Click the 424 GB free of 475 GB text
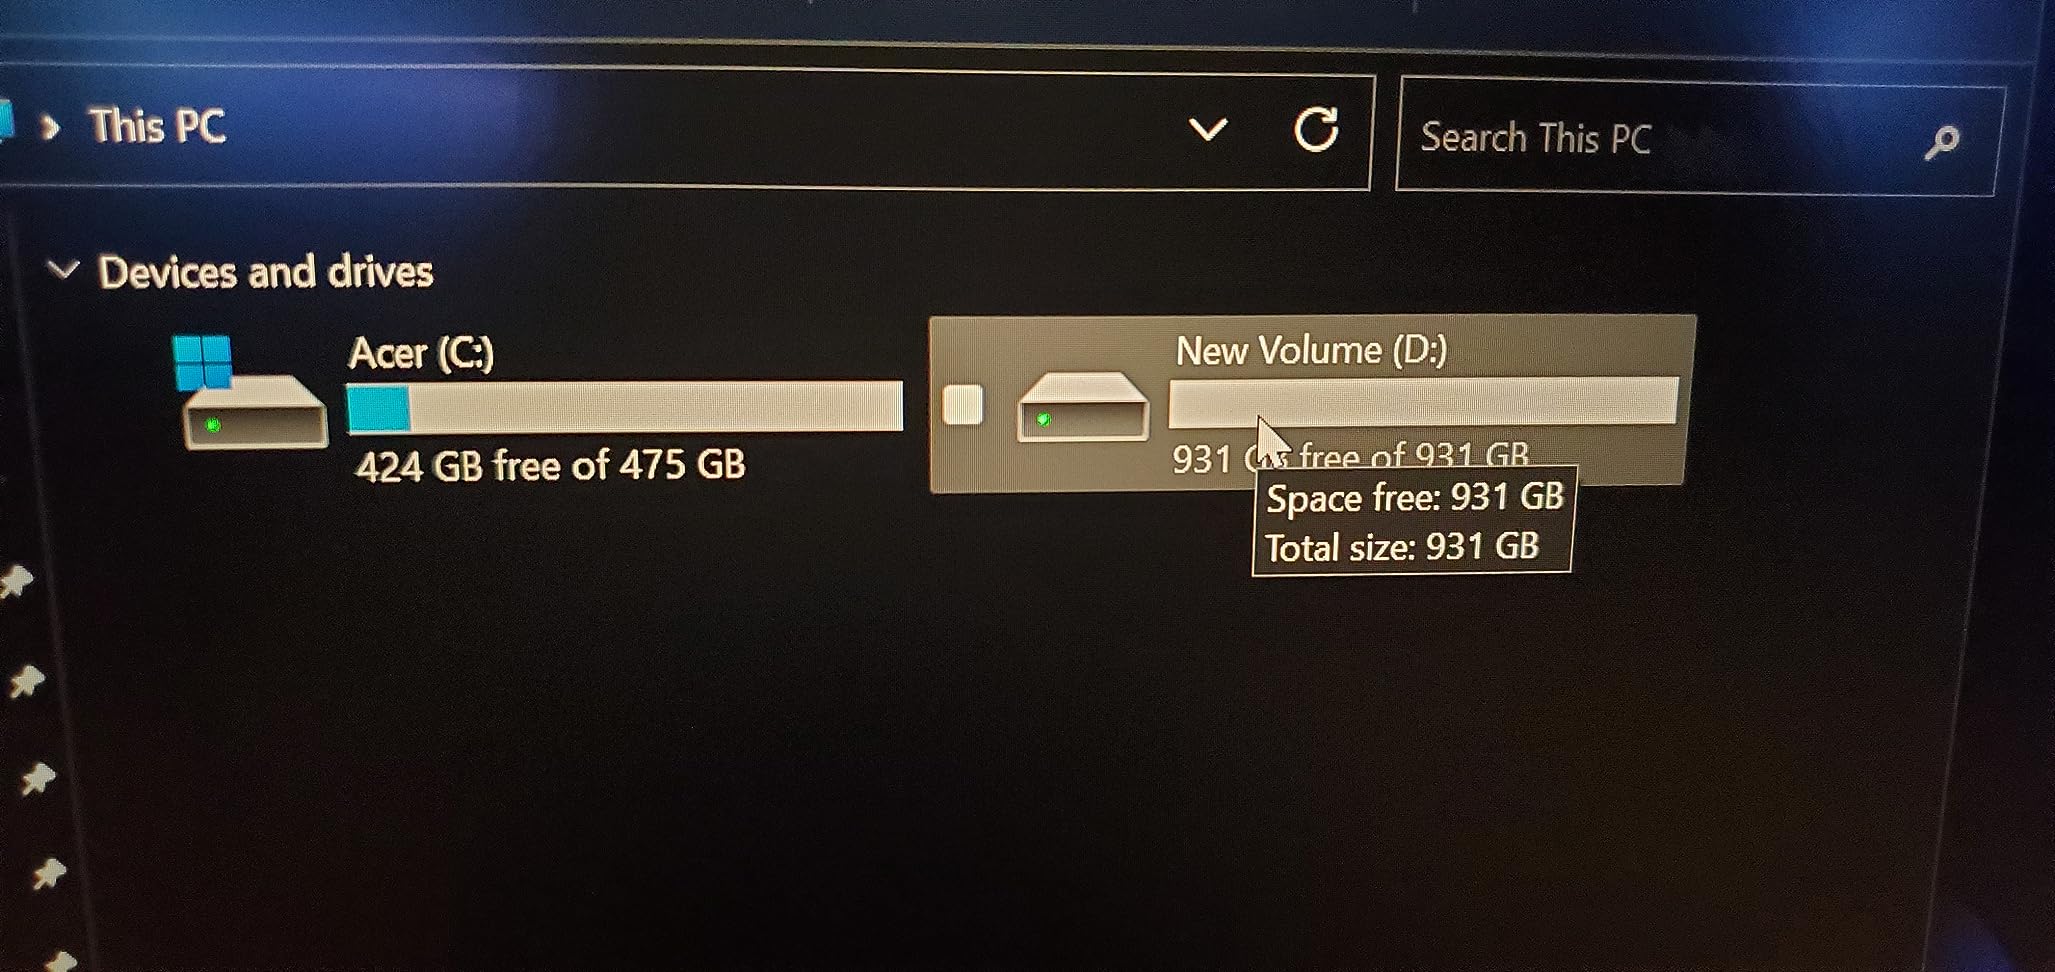Screen dimensions: 2055x972 [550, 465]
